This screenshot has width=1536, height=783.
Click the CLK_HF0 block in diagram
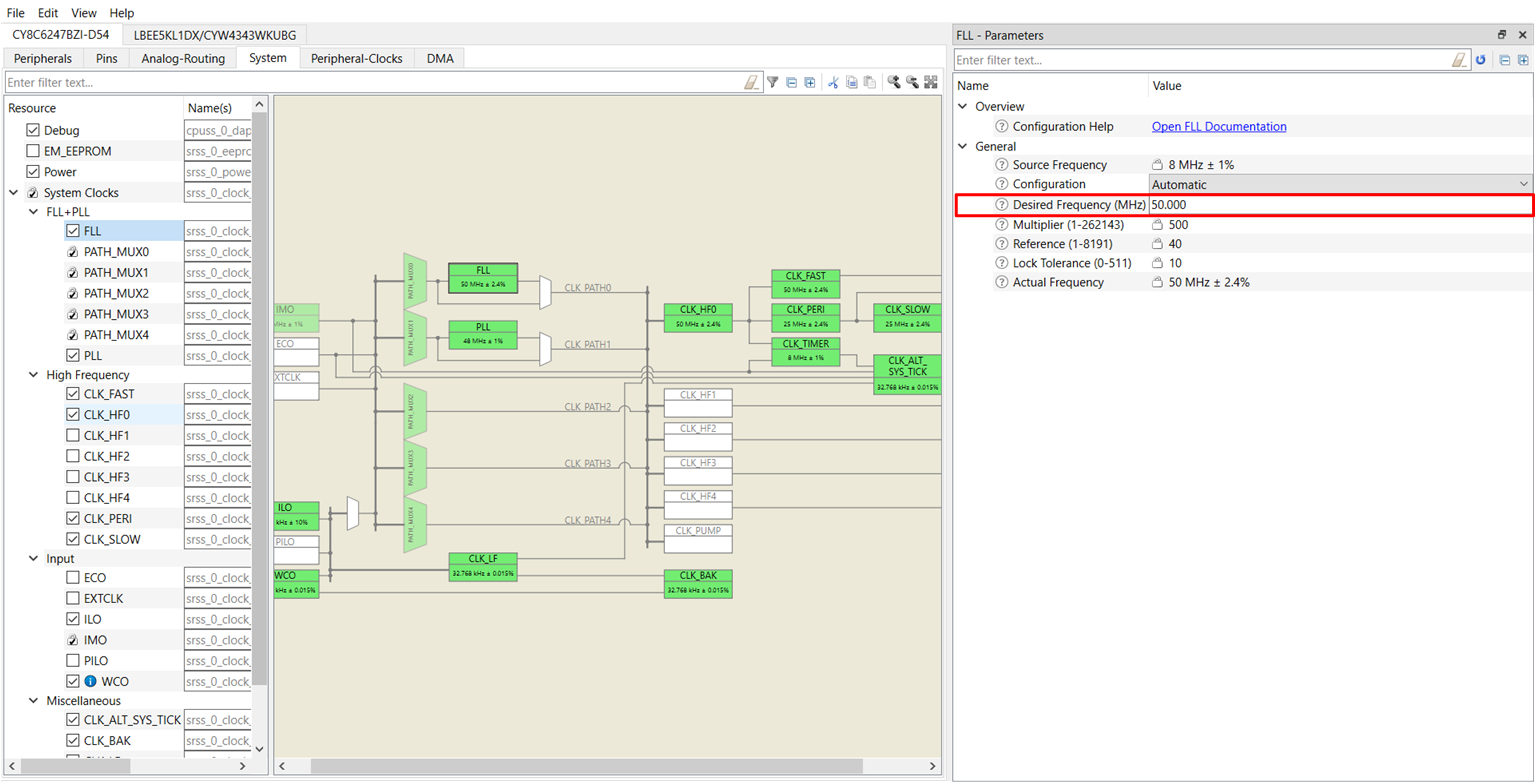pos(698,317)
